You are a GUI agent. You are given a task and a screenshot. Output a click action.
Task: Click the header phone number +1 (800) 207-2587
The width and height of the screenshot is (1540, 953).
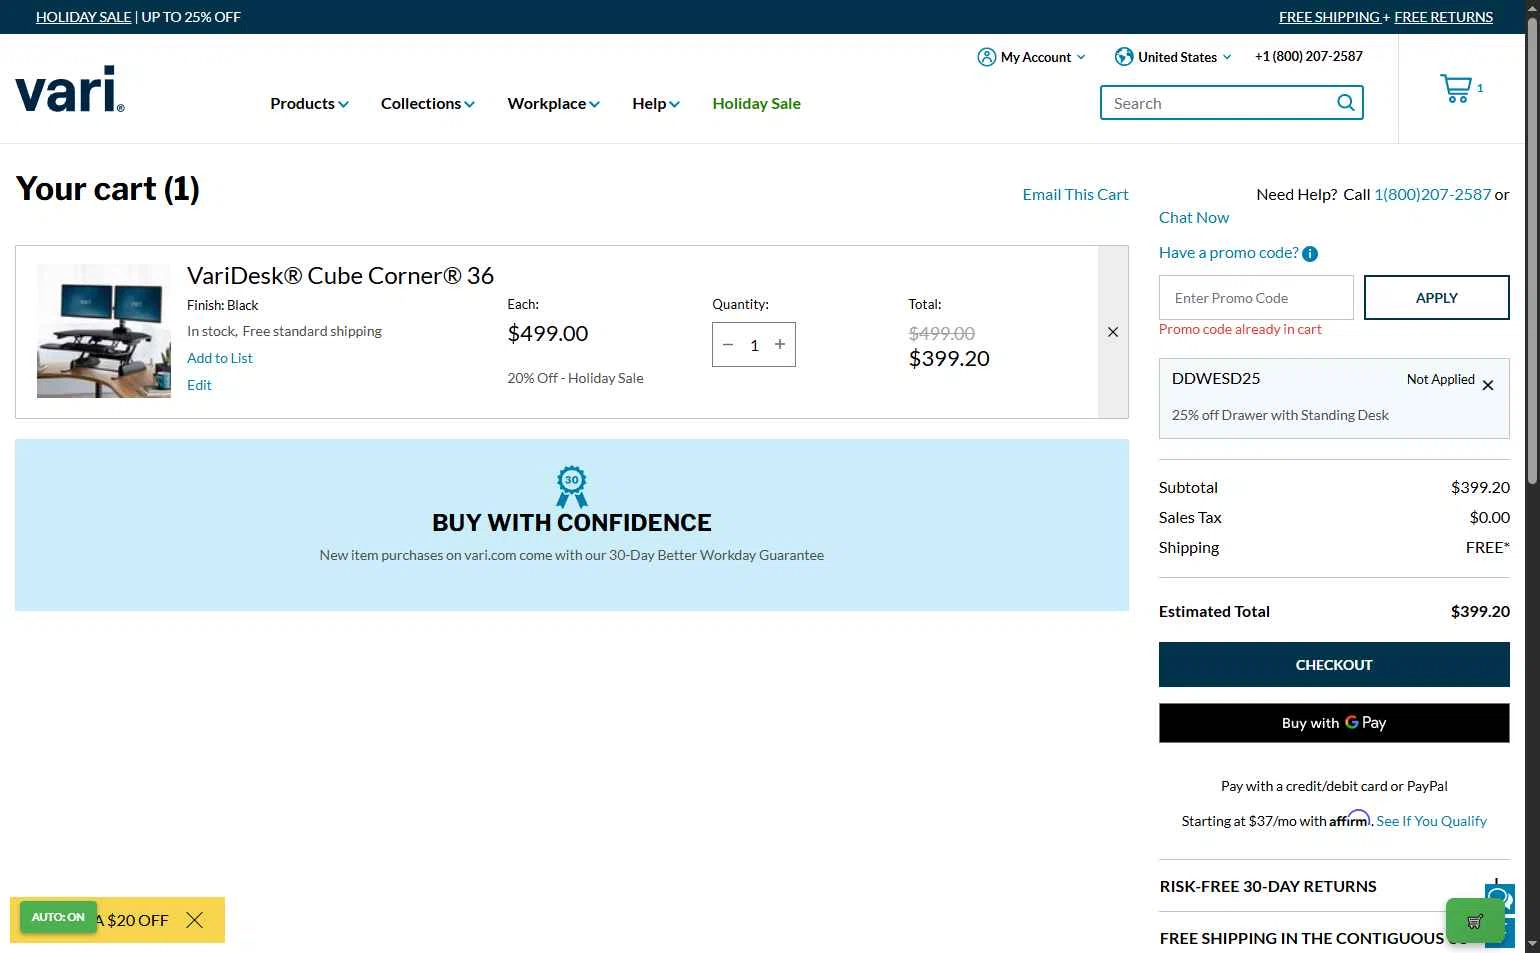tap(1309, 57)
